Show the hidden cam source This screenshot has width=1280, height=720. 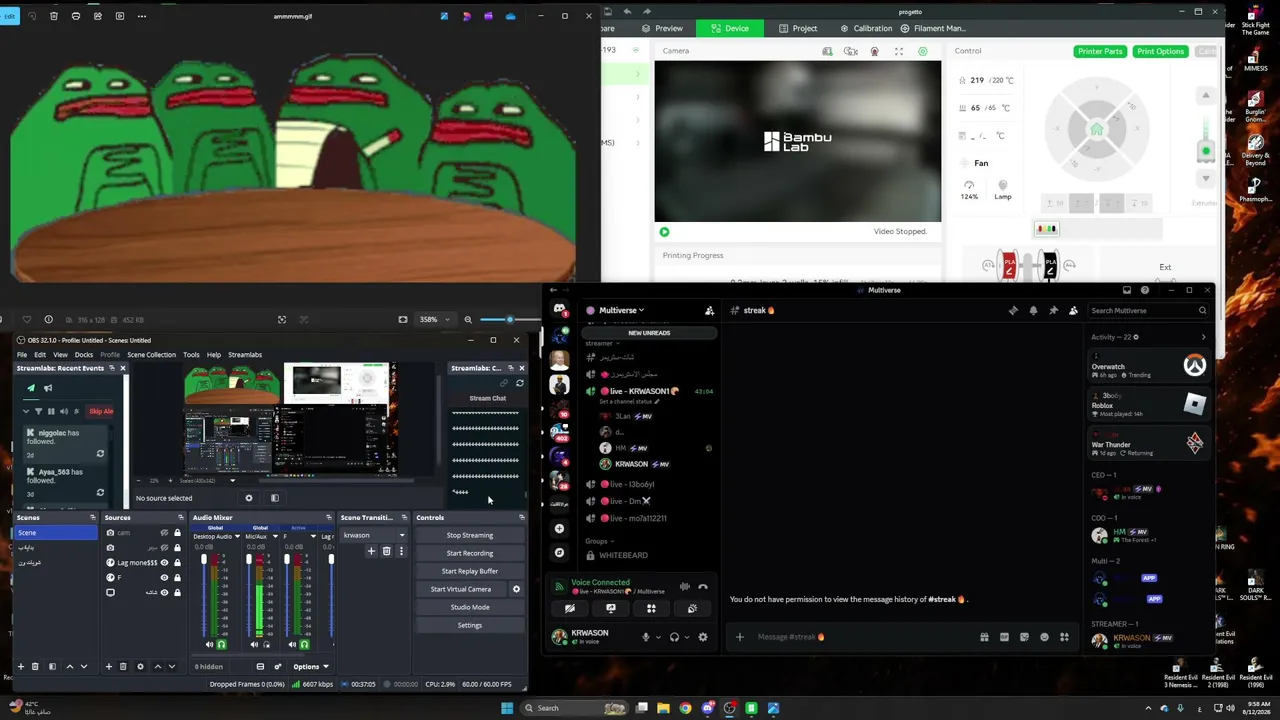165,533
